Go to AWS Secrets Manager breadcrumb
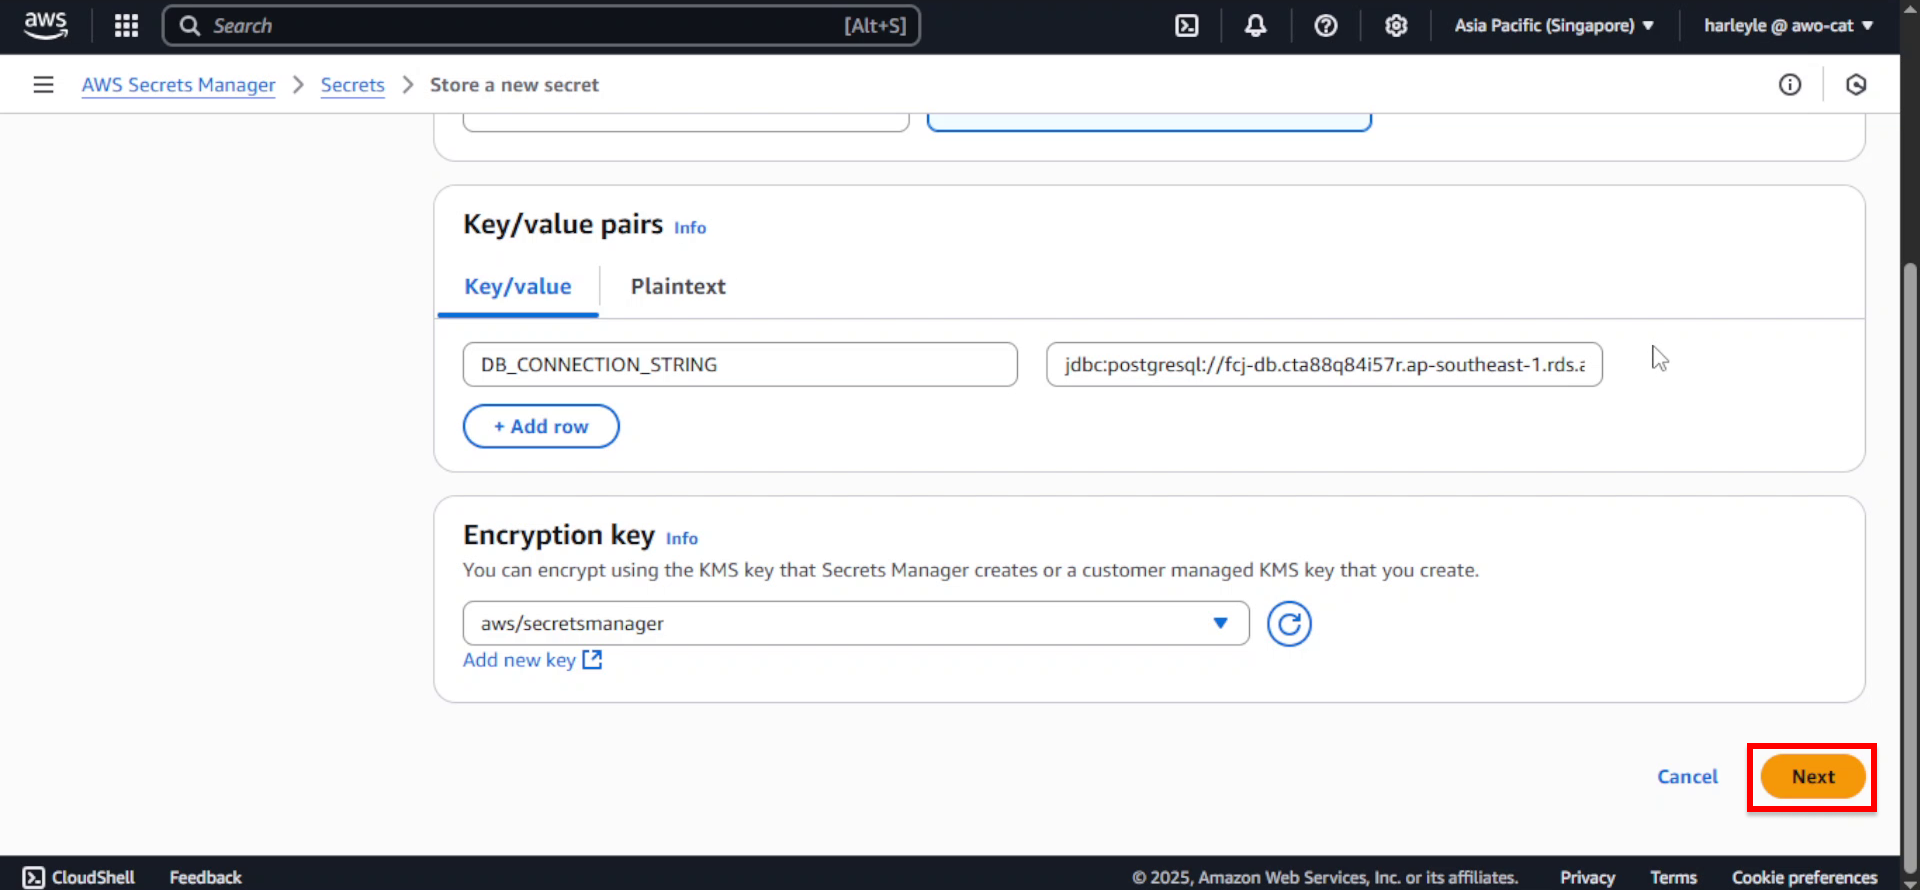 pyautogui.click(x=178, y=85)
